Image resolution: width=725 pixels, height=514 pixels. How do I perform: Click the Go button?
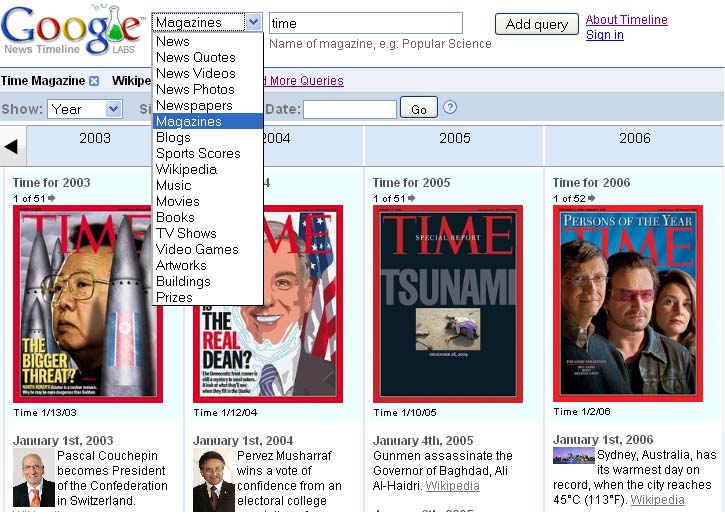point(419,108)
